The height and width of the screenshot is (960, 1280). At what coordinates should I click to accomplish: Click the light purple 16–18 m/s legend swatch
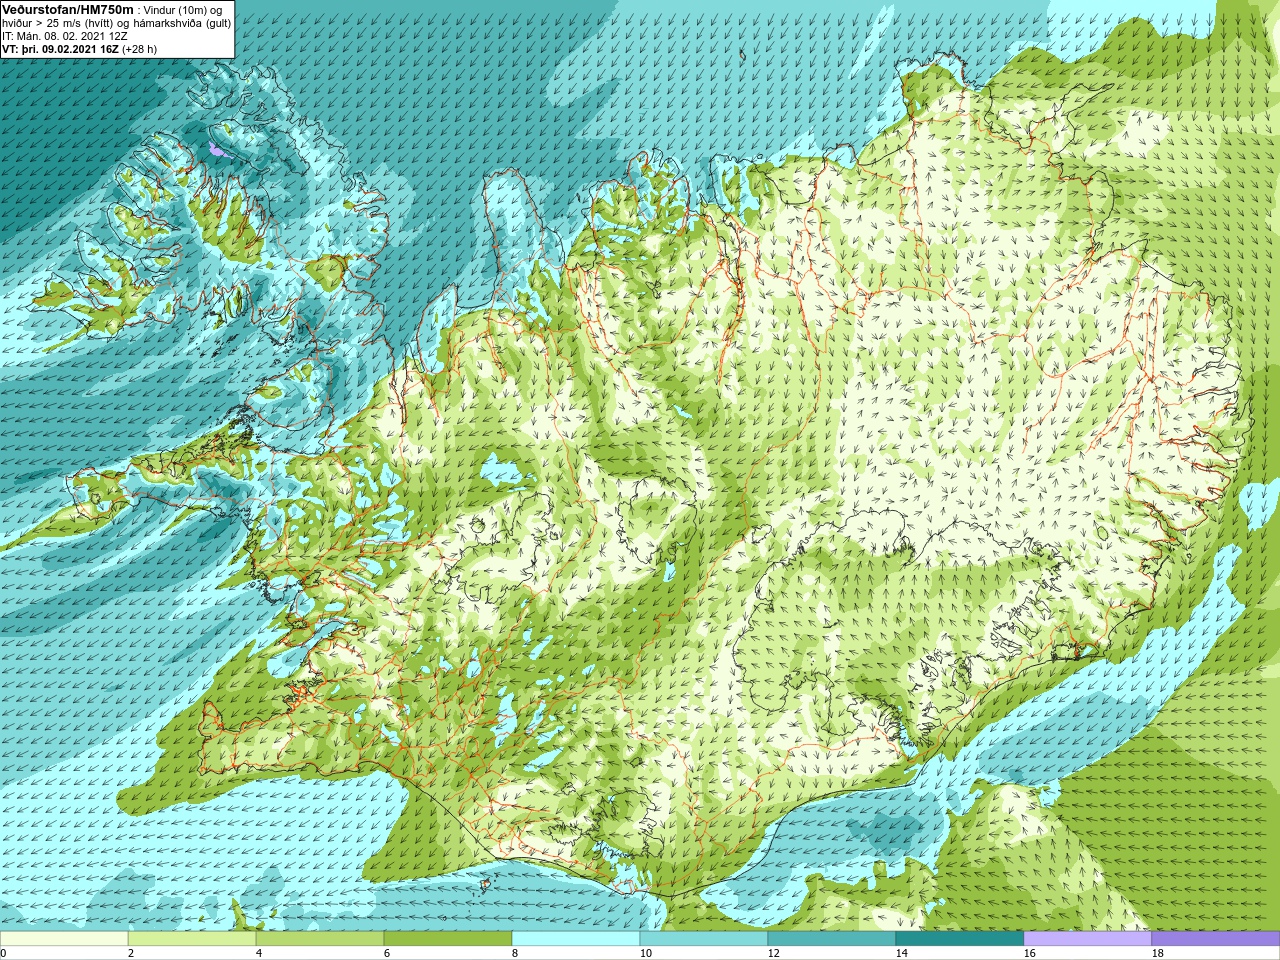(1088, 939)
